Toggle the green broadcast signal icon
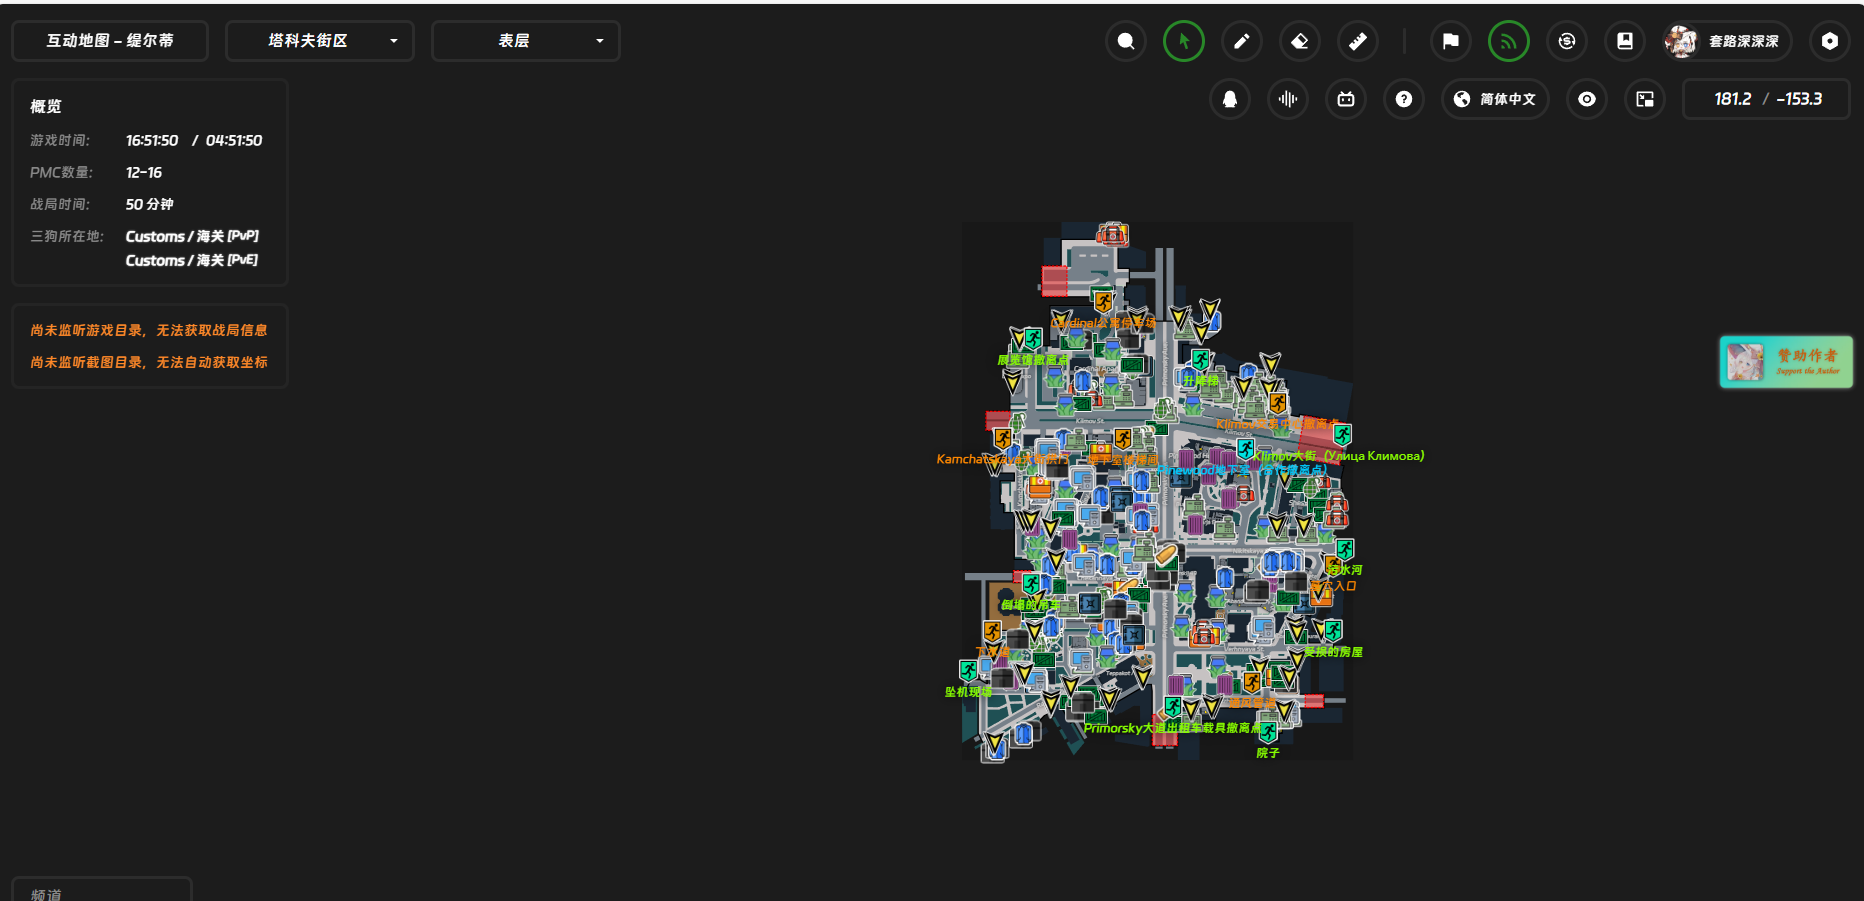Screen dimensions: 1864x901 coord(1509,41)
